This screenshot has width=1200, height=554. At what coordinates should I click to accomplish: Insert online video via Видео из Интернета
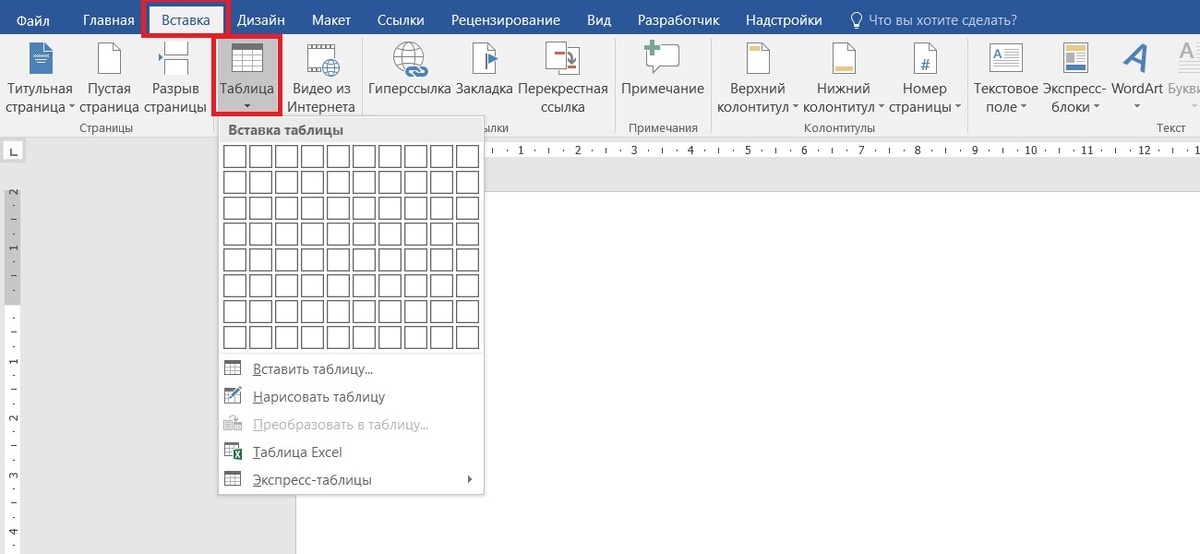pos(322,76)
